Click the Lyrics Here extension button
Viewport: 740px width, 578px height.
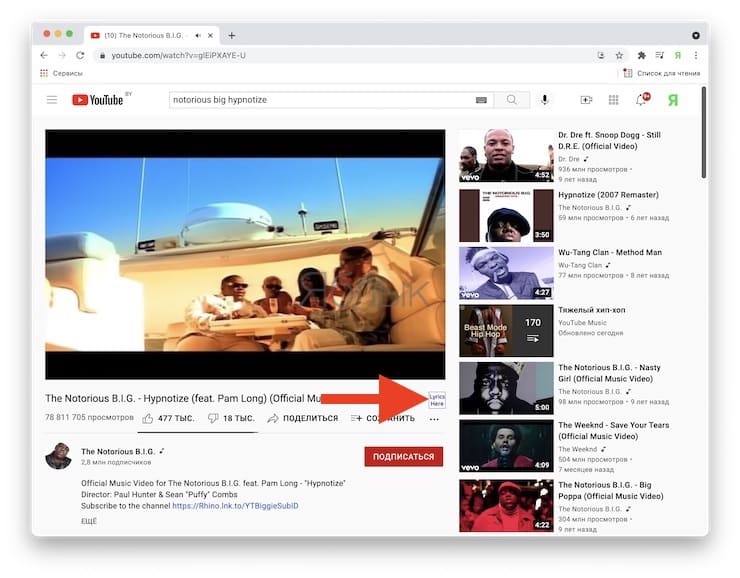pyautogui.click(x=437, y=400)
